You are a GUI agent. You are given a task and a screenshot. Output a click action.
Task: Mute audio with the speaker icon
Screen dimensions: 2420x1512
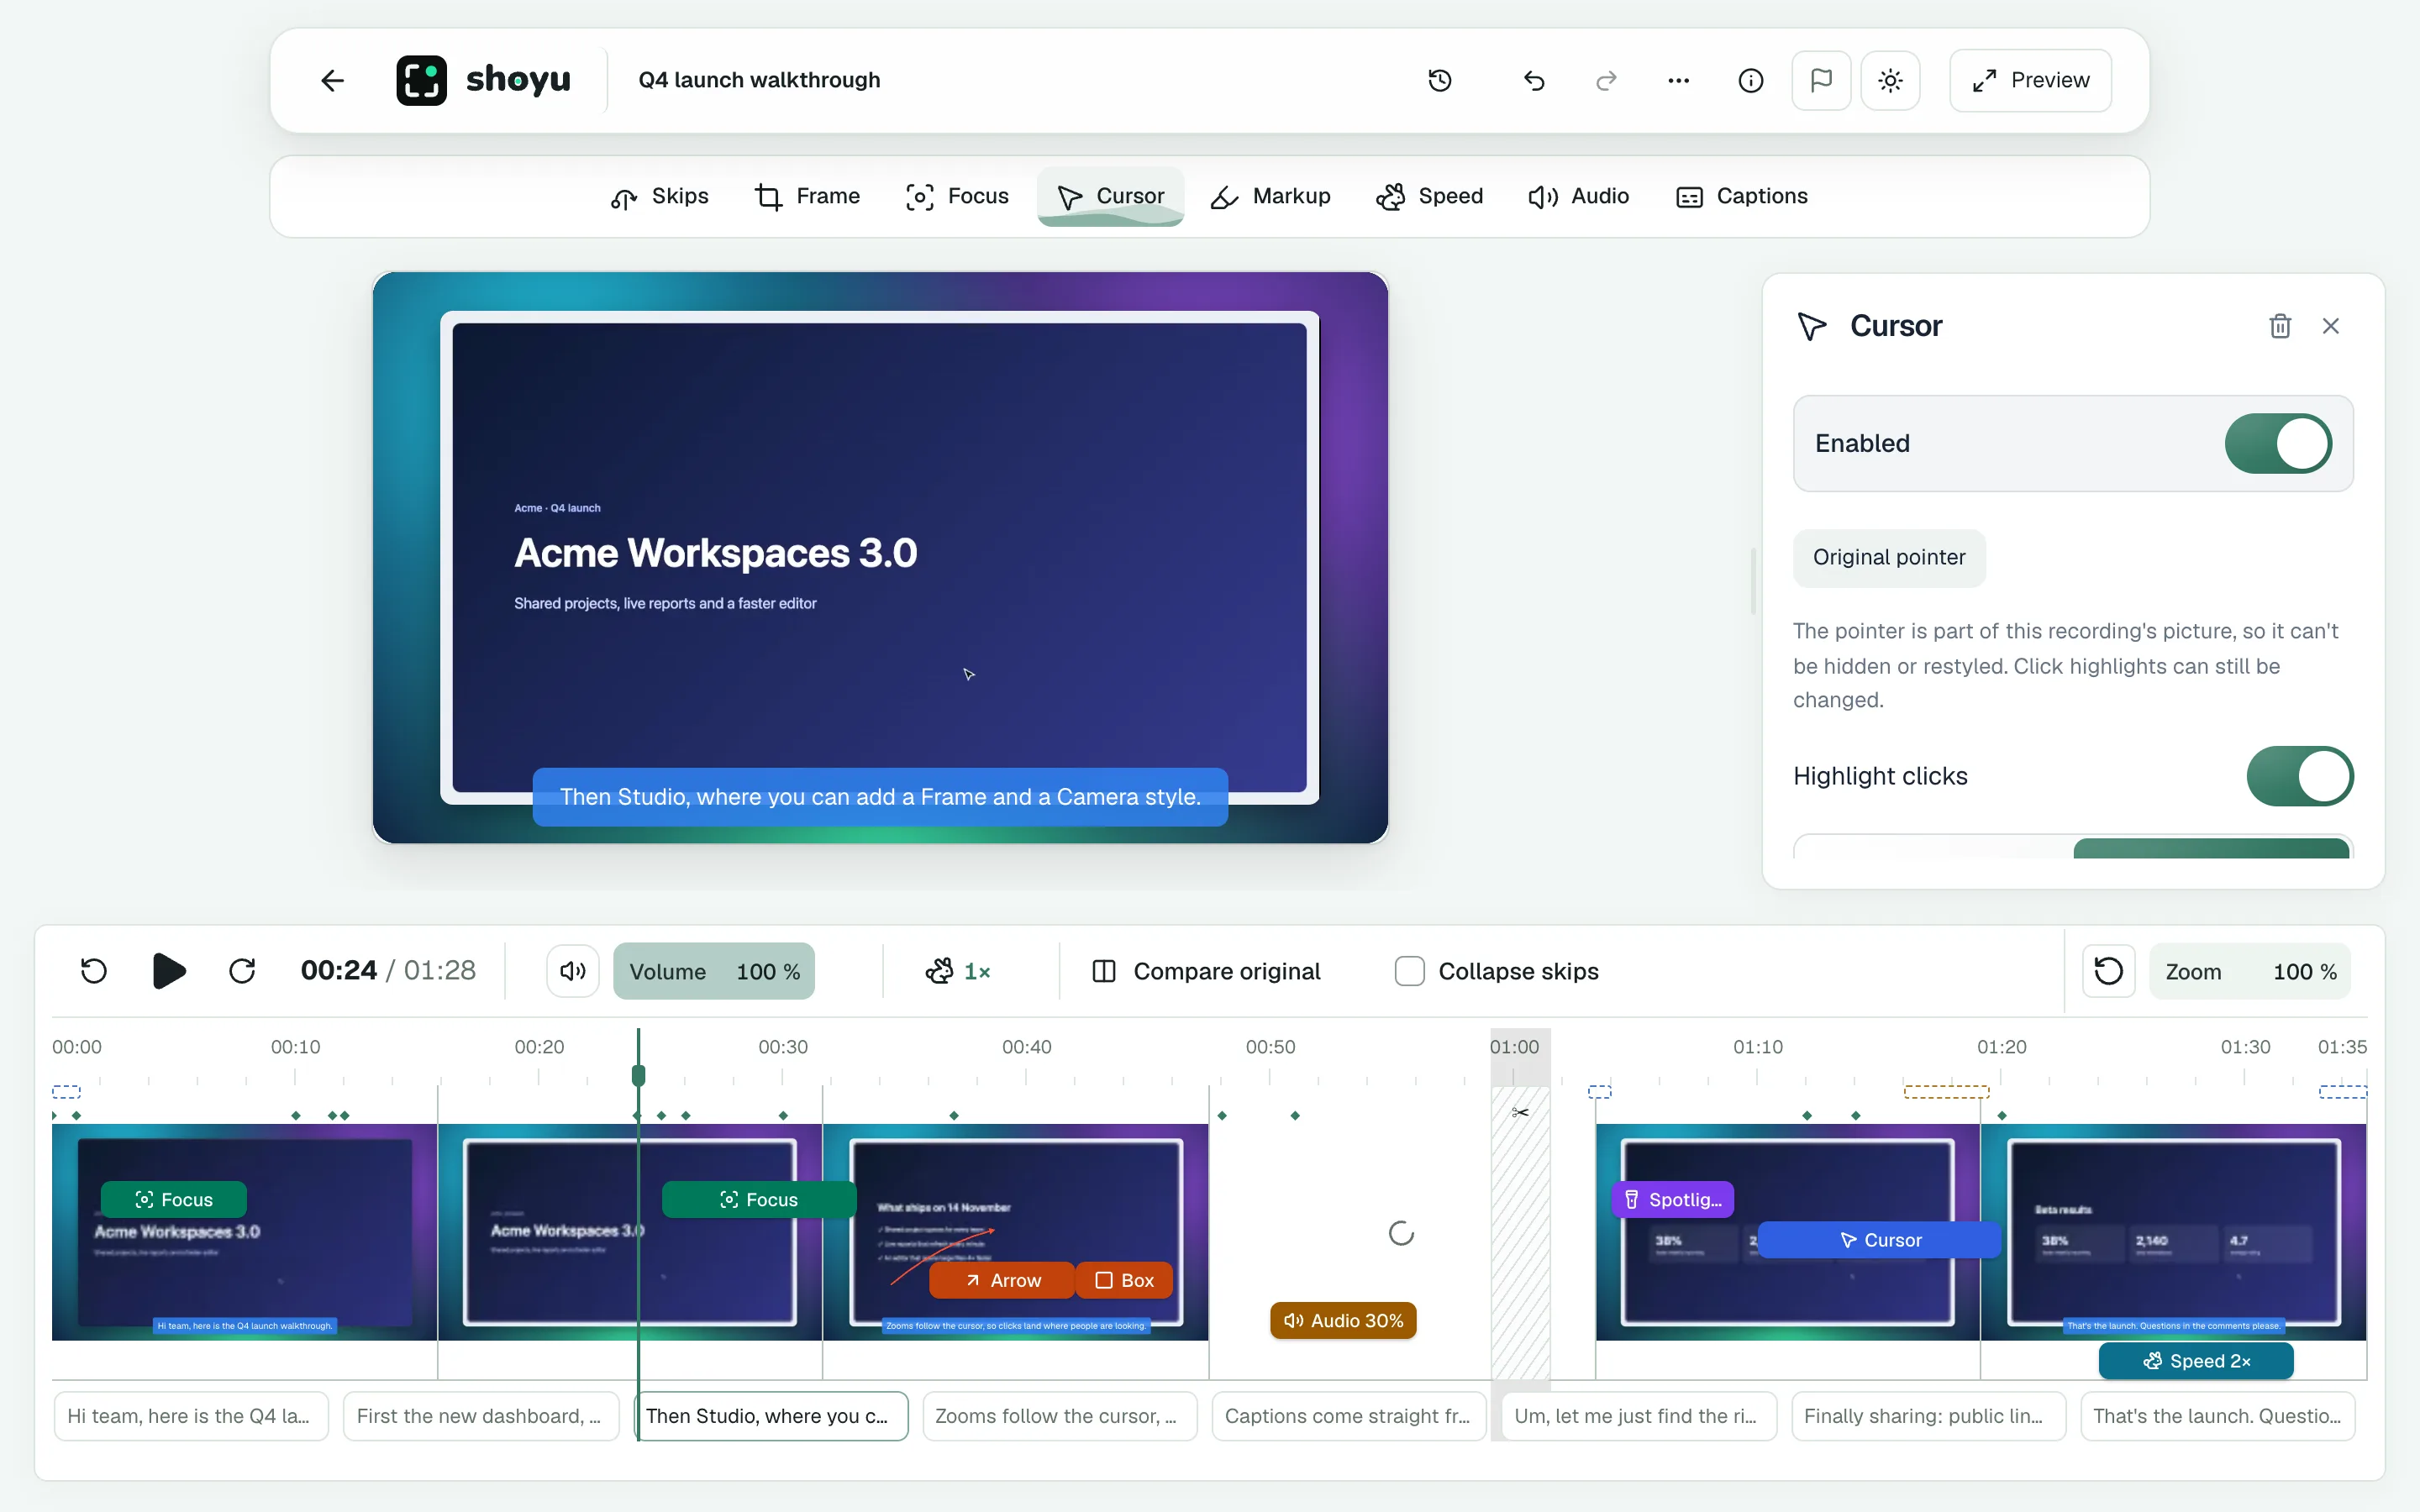573,971
